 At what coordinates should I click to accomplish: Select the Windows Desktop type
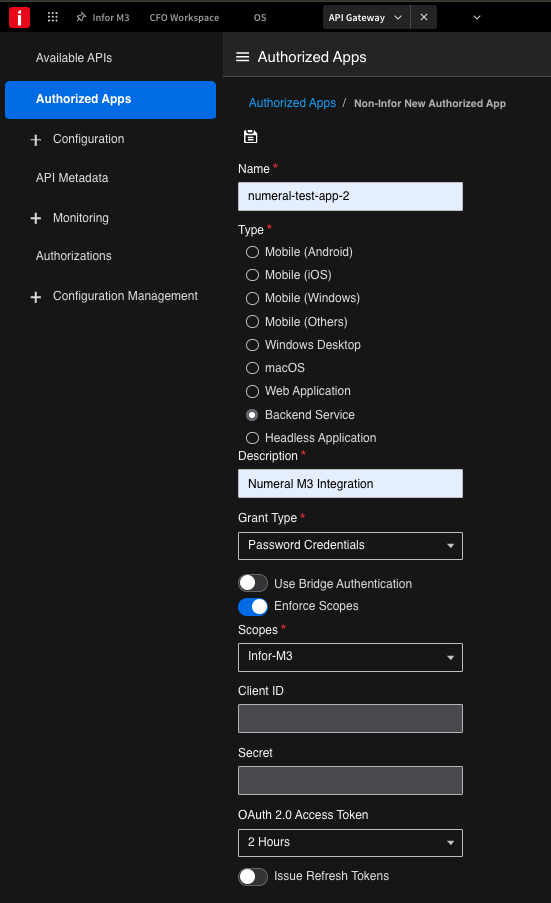point(252,345)
